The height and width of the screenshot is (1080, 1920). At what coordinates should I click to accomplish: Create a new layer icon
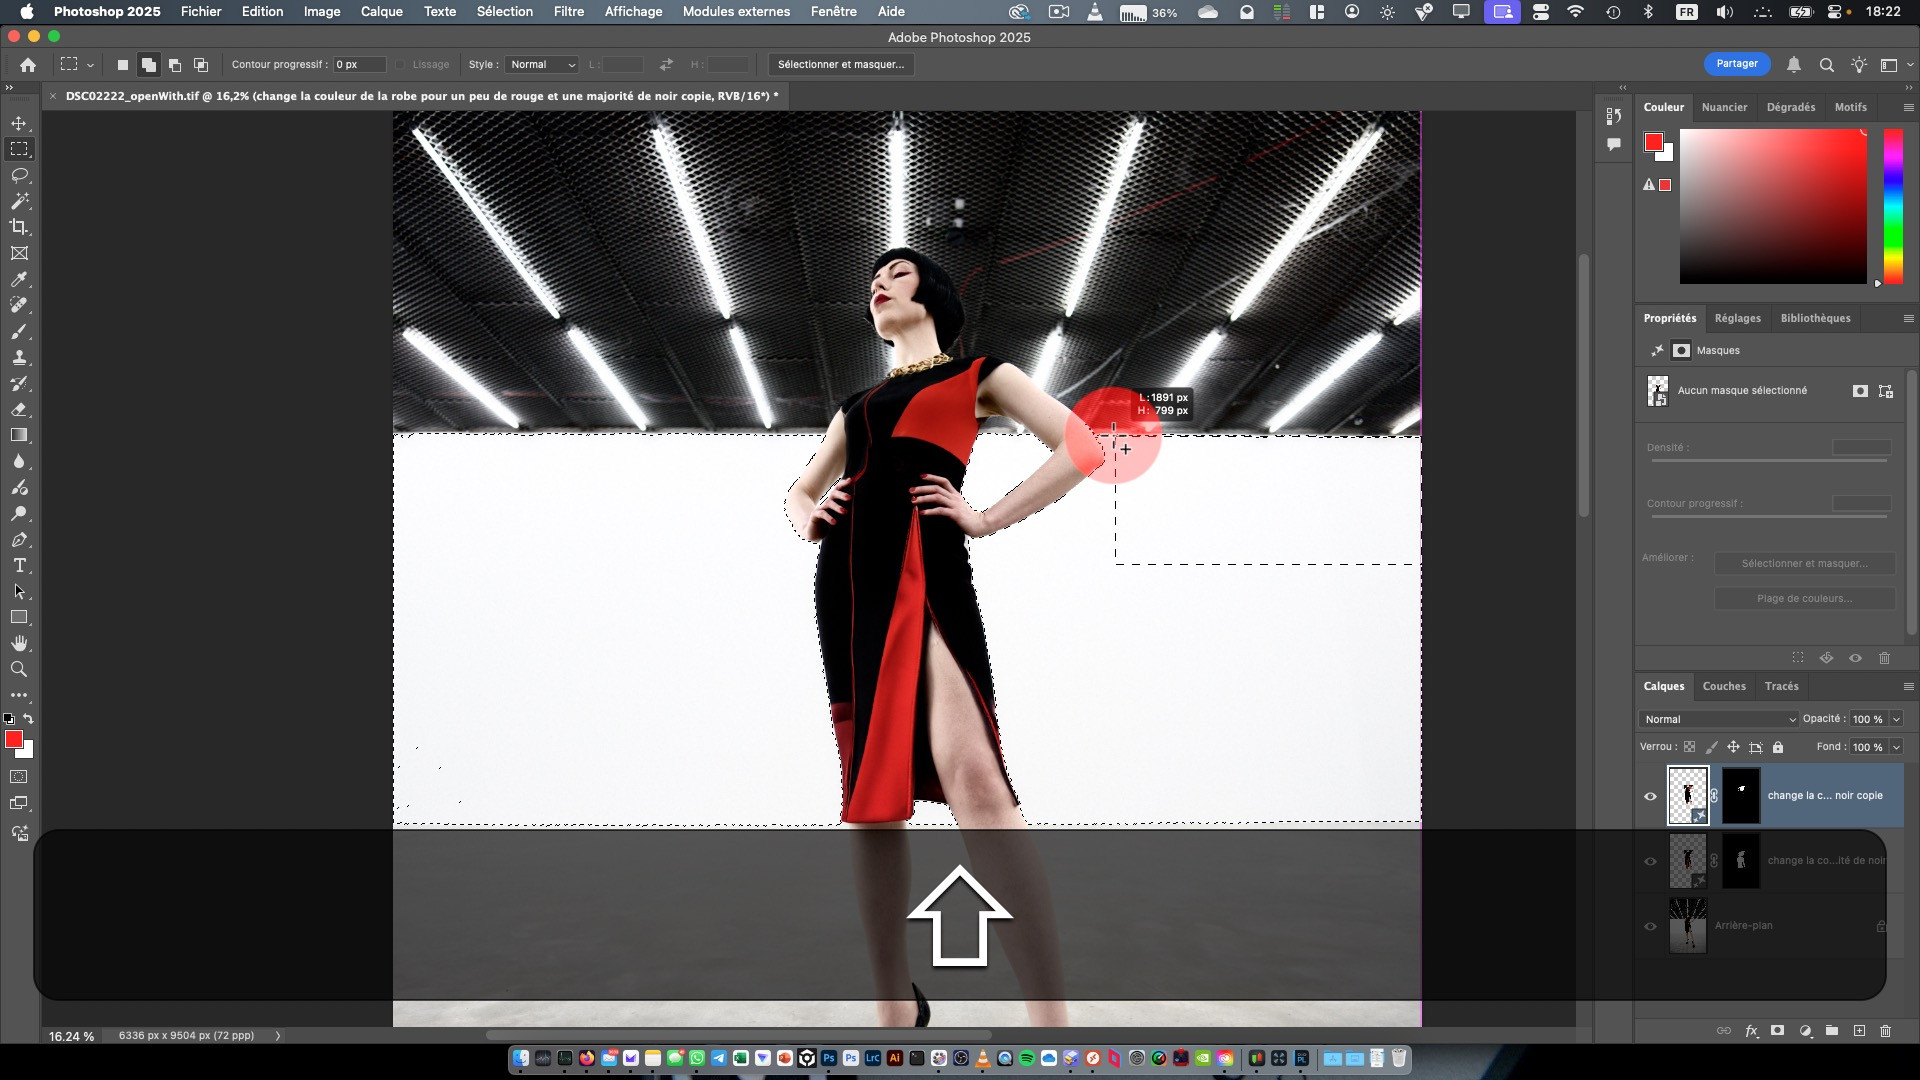(1859, 1030)
